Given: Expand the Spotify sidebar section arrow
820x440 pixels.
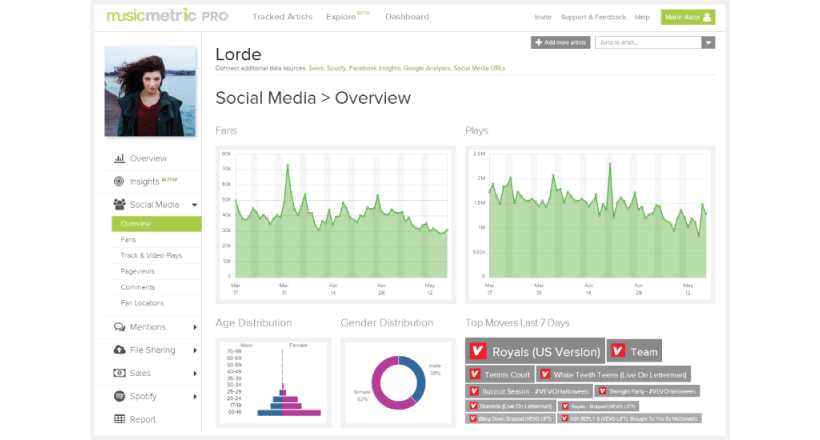Looking at the screenshot, I should point(195,396).
